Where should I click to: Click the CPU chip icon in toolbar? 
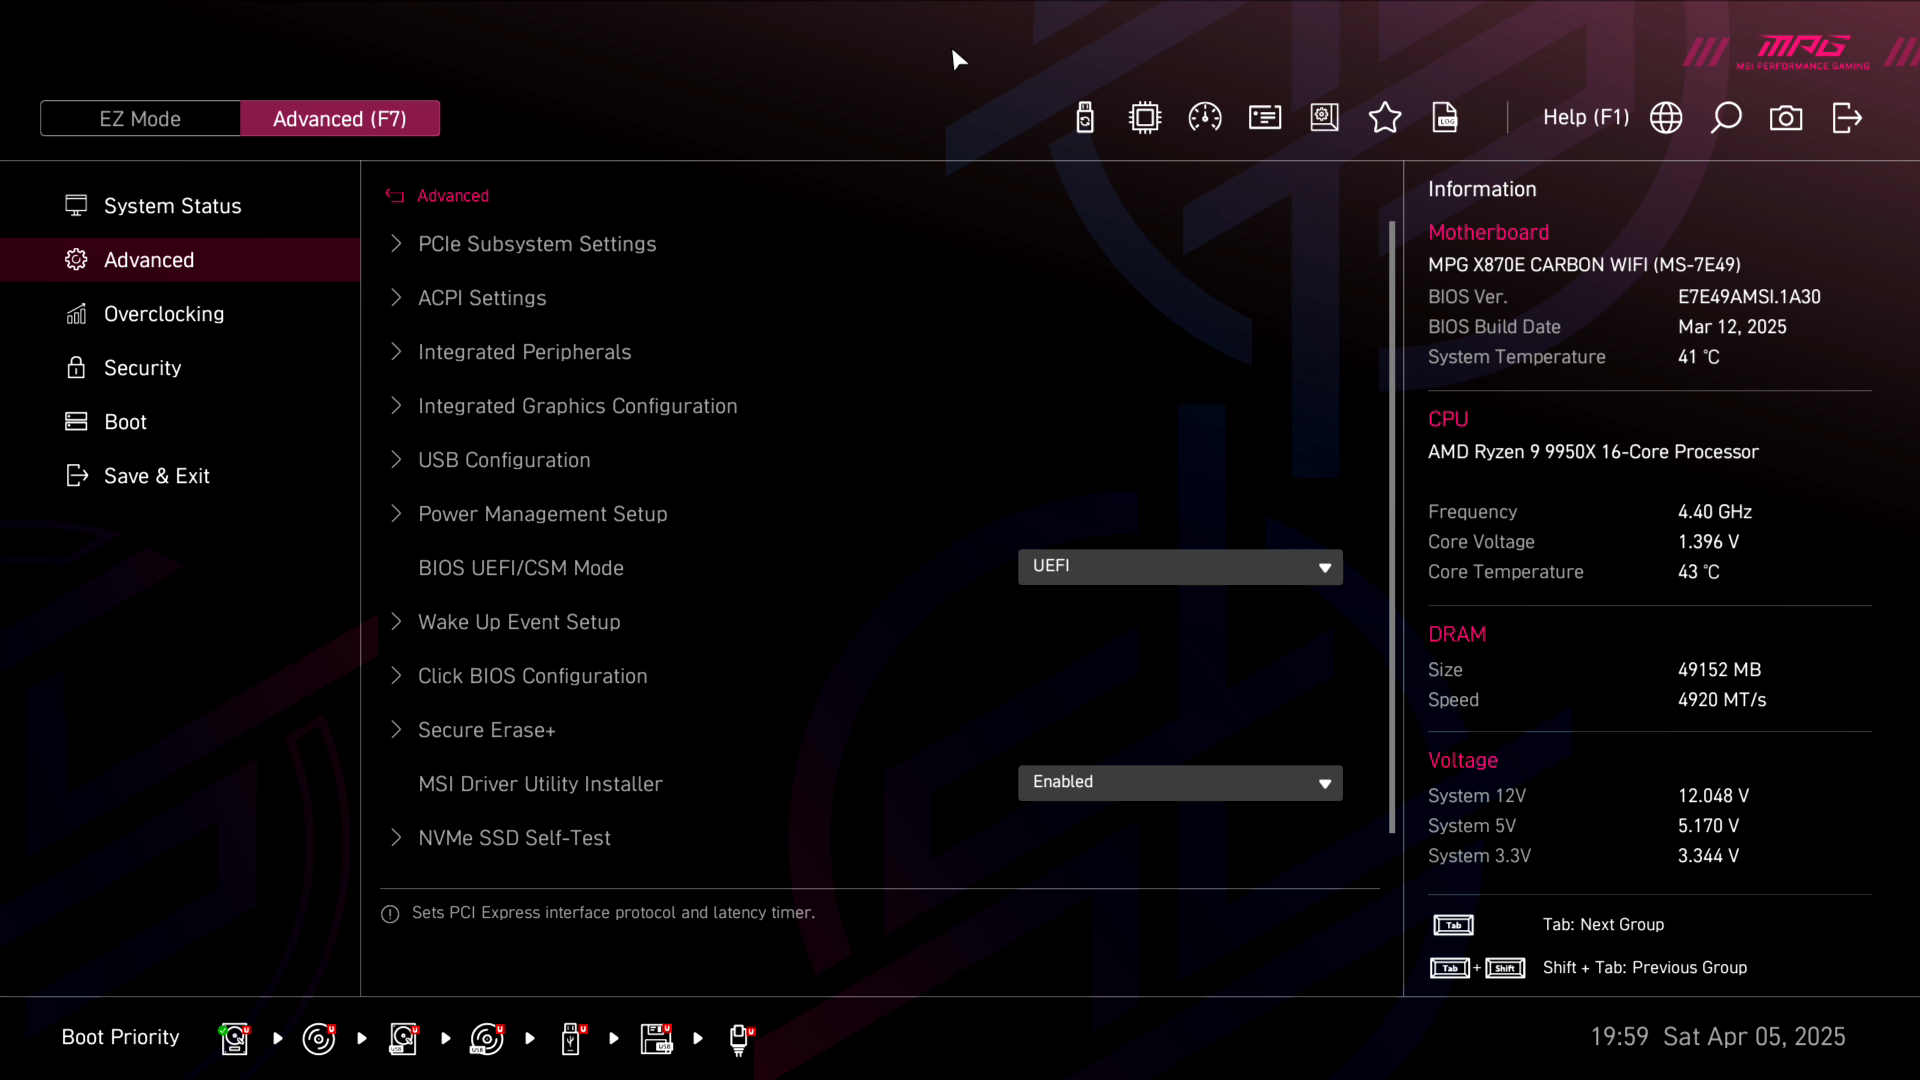[1145, 118]
